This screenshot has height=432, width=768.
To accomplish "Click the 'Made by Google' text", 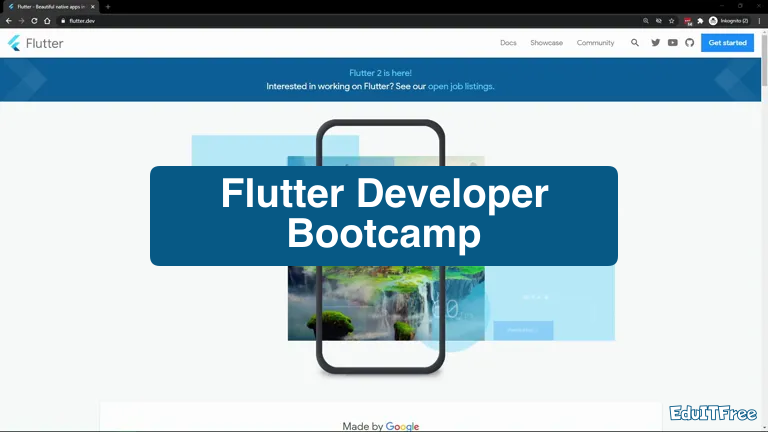I will coord(381,426).
